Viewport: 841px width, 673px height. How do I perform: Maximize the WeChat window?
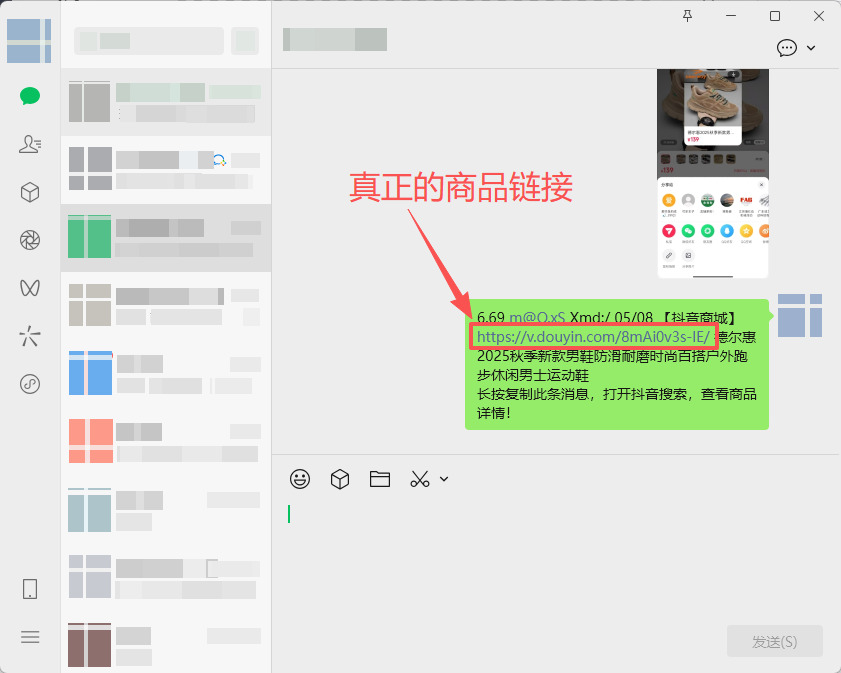(775, 16)
